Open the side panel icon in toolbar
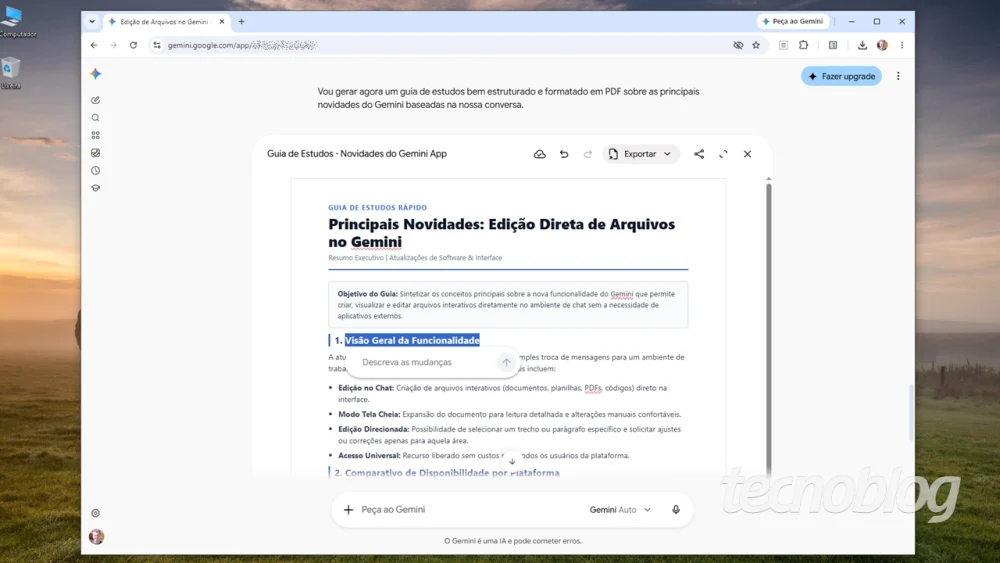 pos(833,45)
